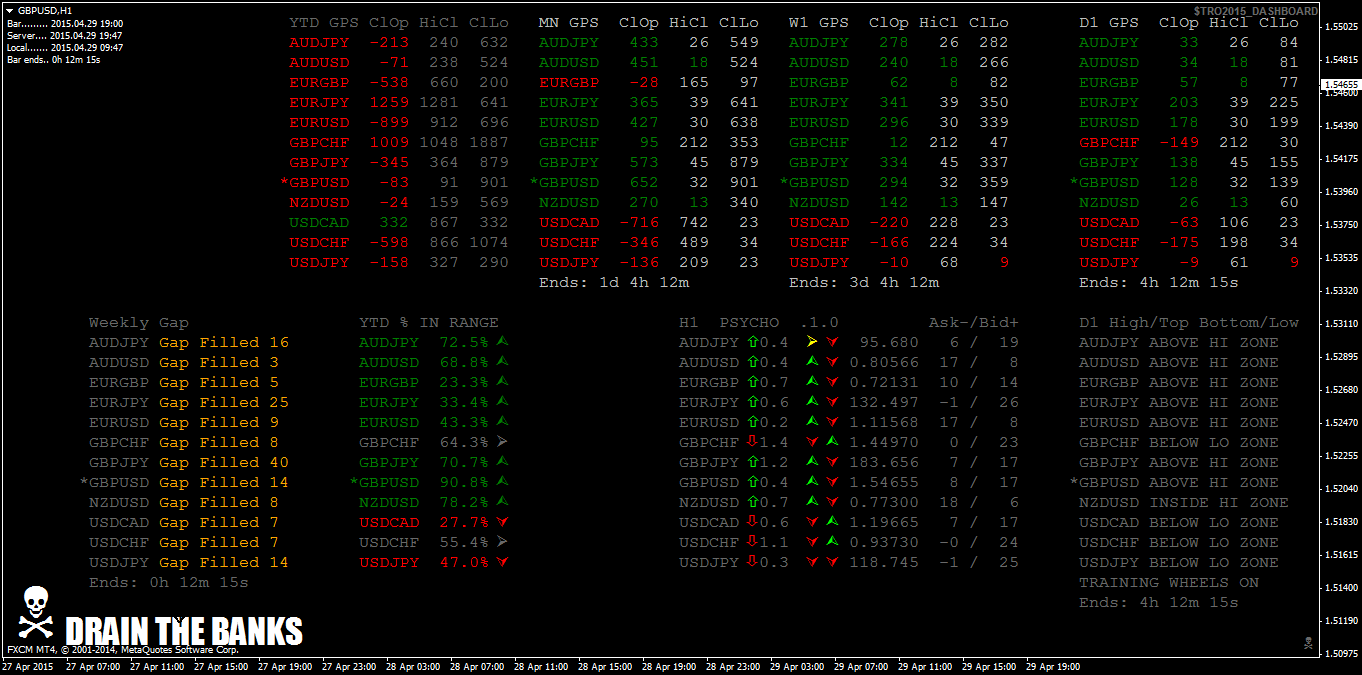Click 'EURJPY Gap Filled 25' row
Screen dimensions: 1362x675
click(x=189, y=402)
